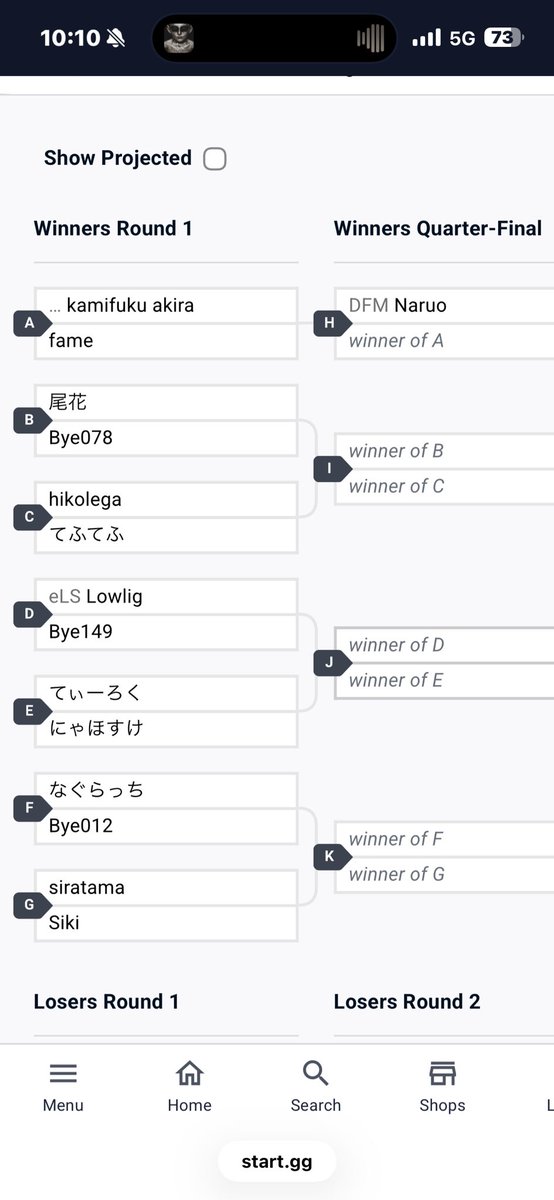
Task: Open Search magnifier icon
Action: click(x=315, y=1073)
